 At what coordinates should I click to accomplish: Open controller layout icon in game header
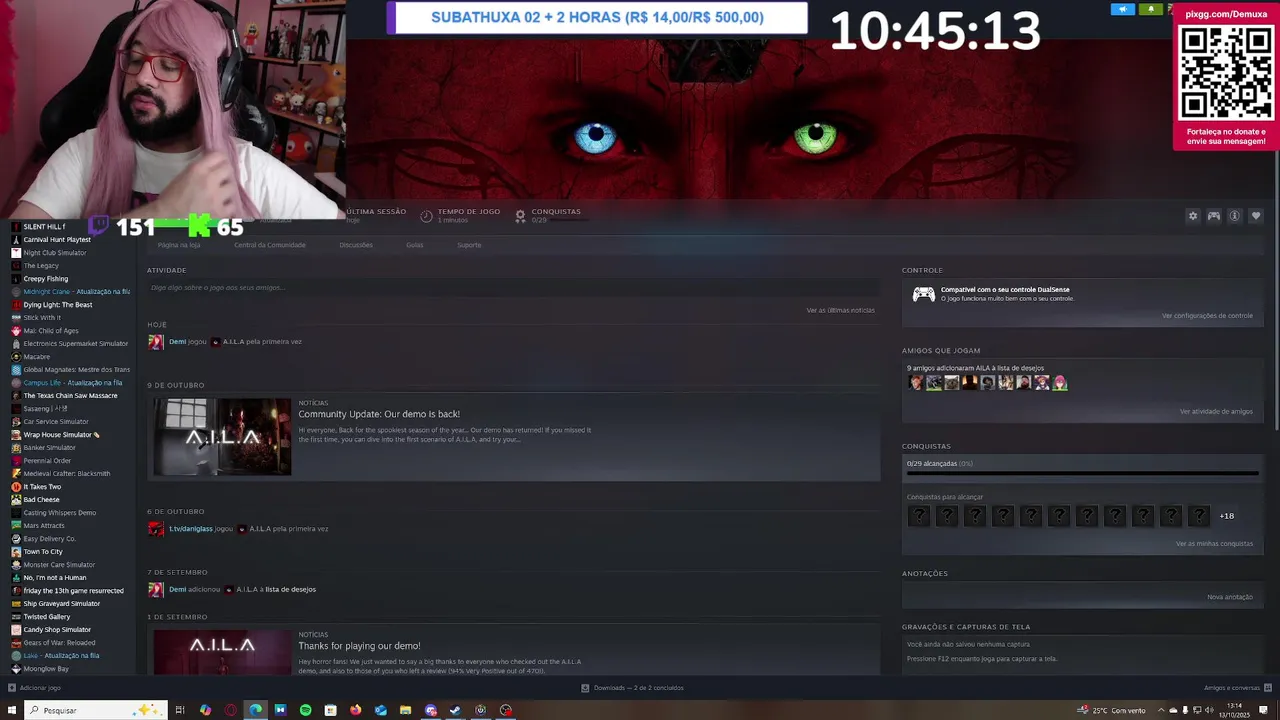(x=1214, y=216)
